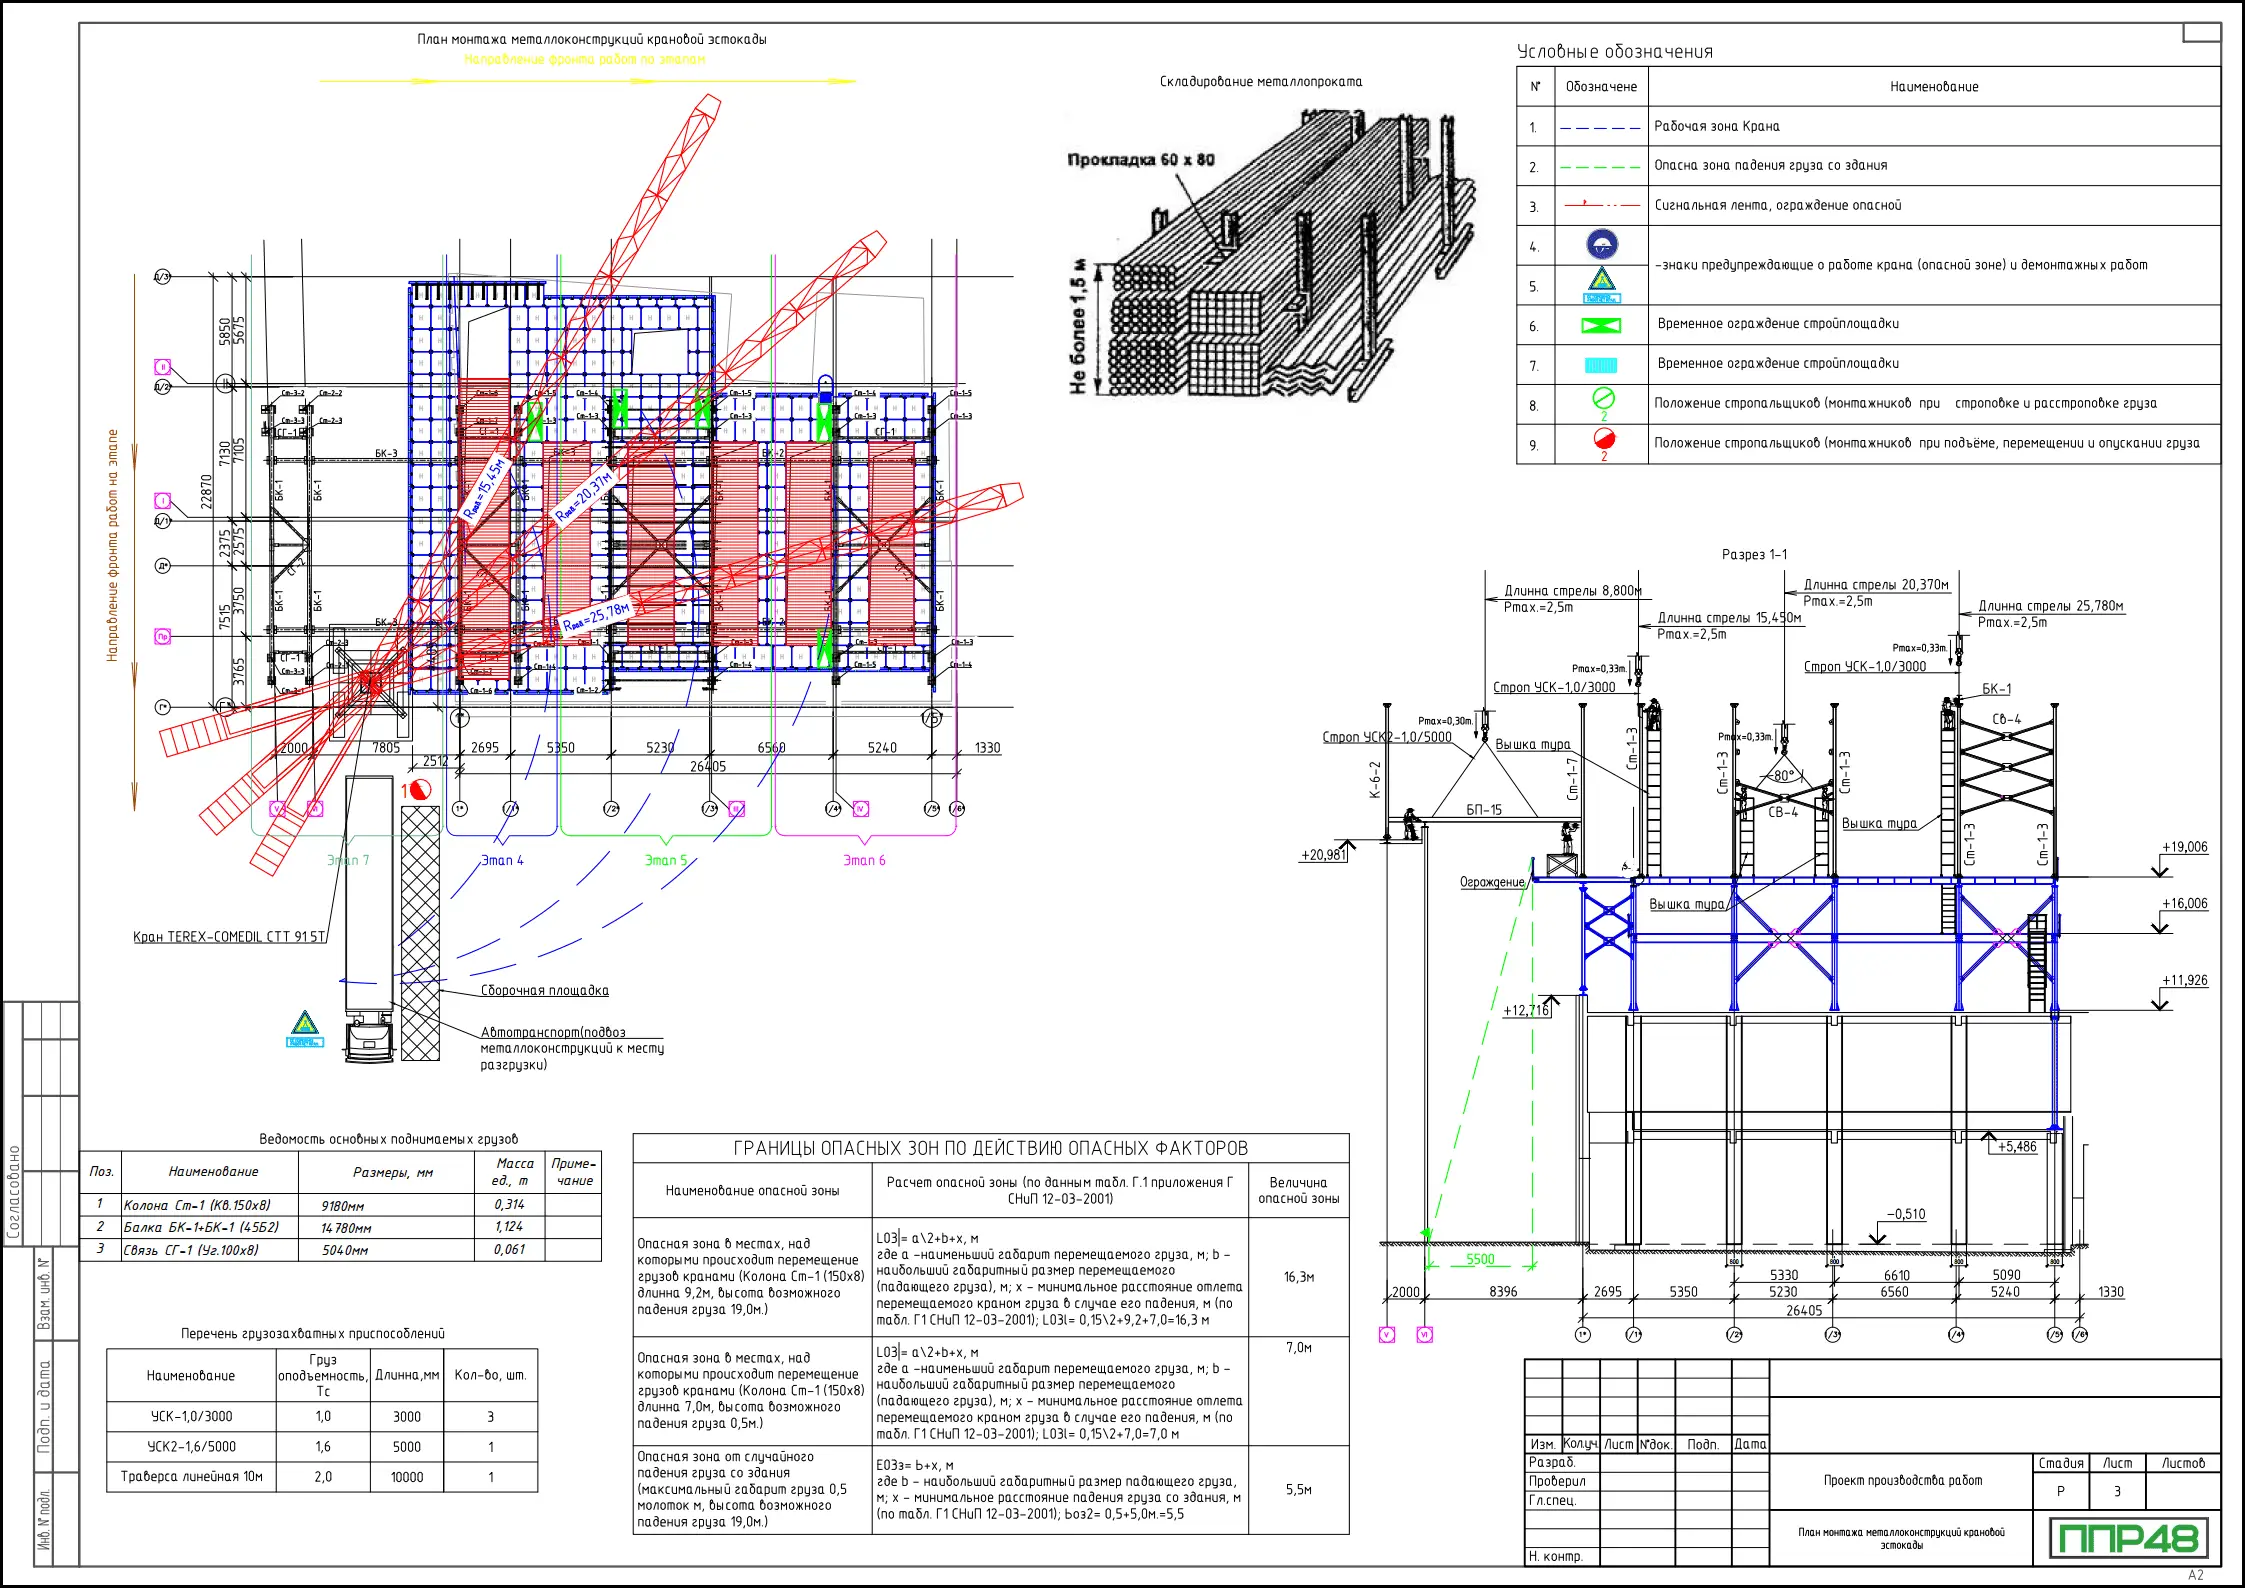Click the green circle slinger position symbol
The image size is (2245, 1588).
point(1603,399)
